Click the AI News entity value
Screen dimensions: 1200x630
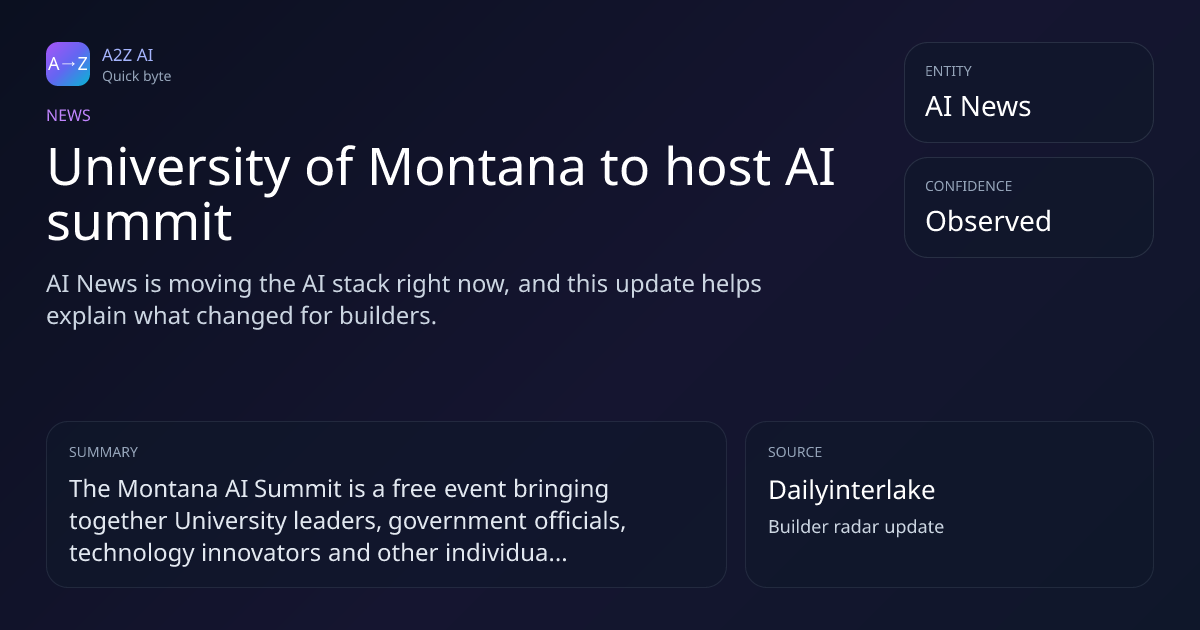pos(978,106)
